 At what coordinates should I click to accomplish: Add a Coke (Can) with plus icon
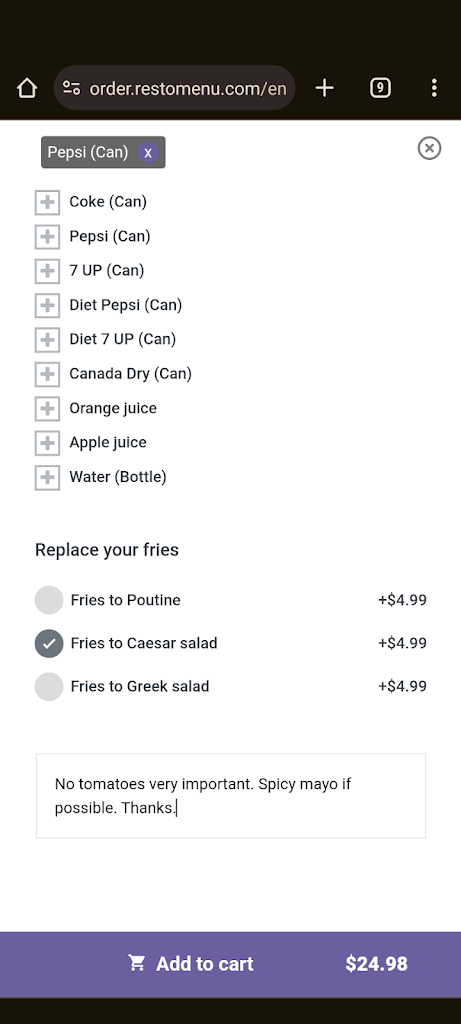(47, 202)
